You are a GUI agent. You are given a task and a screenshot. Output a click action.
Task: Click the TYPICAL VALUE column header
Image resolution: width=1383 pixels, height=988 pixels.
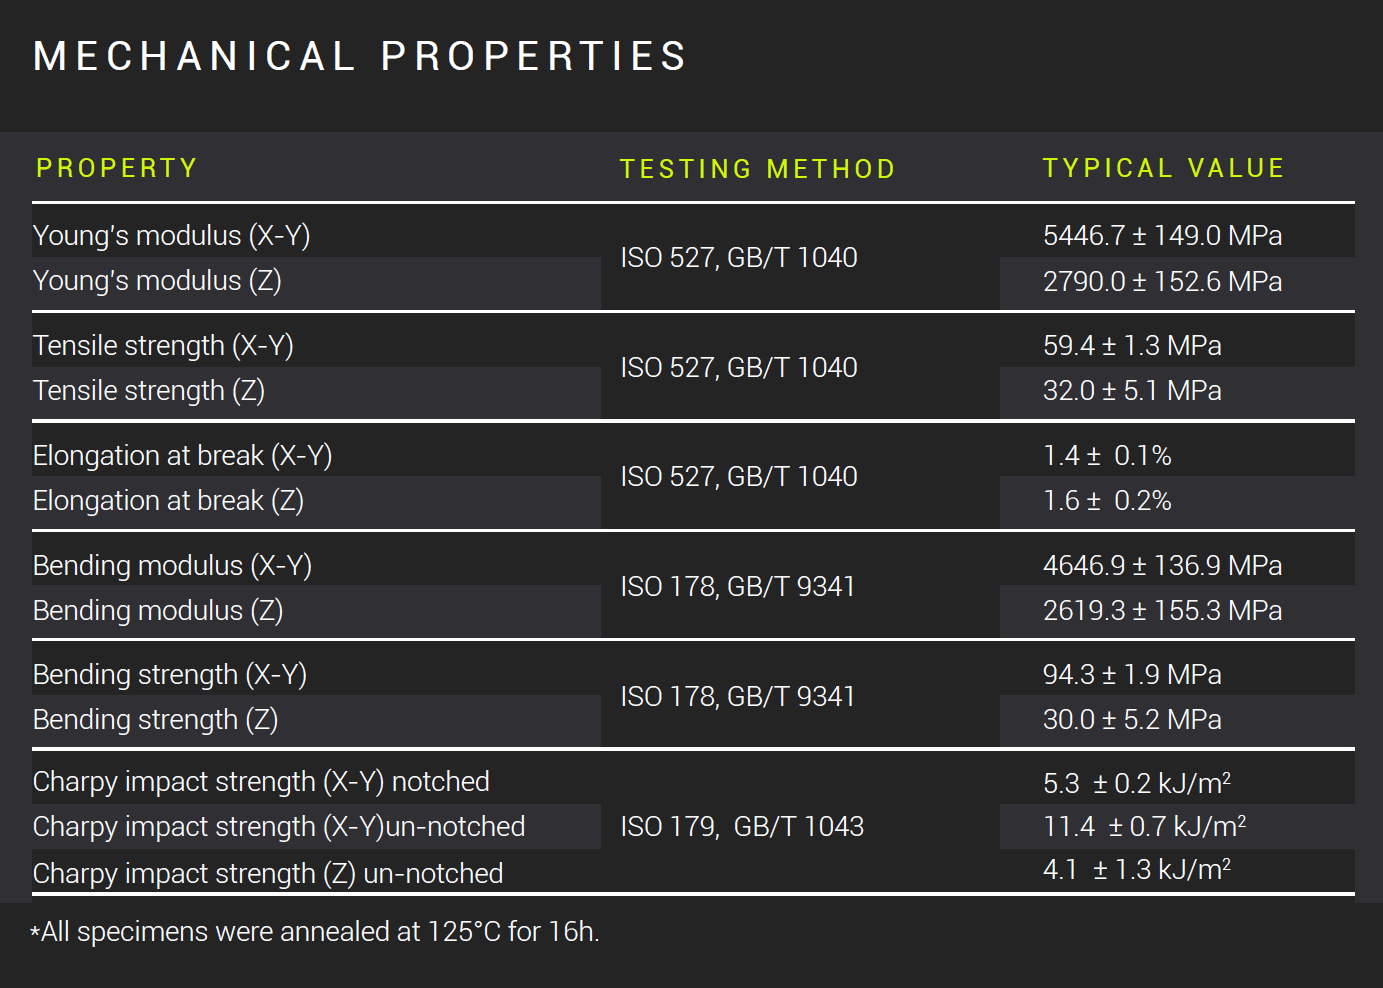[x=1163, y=168]
